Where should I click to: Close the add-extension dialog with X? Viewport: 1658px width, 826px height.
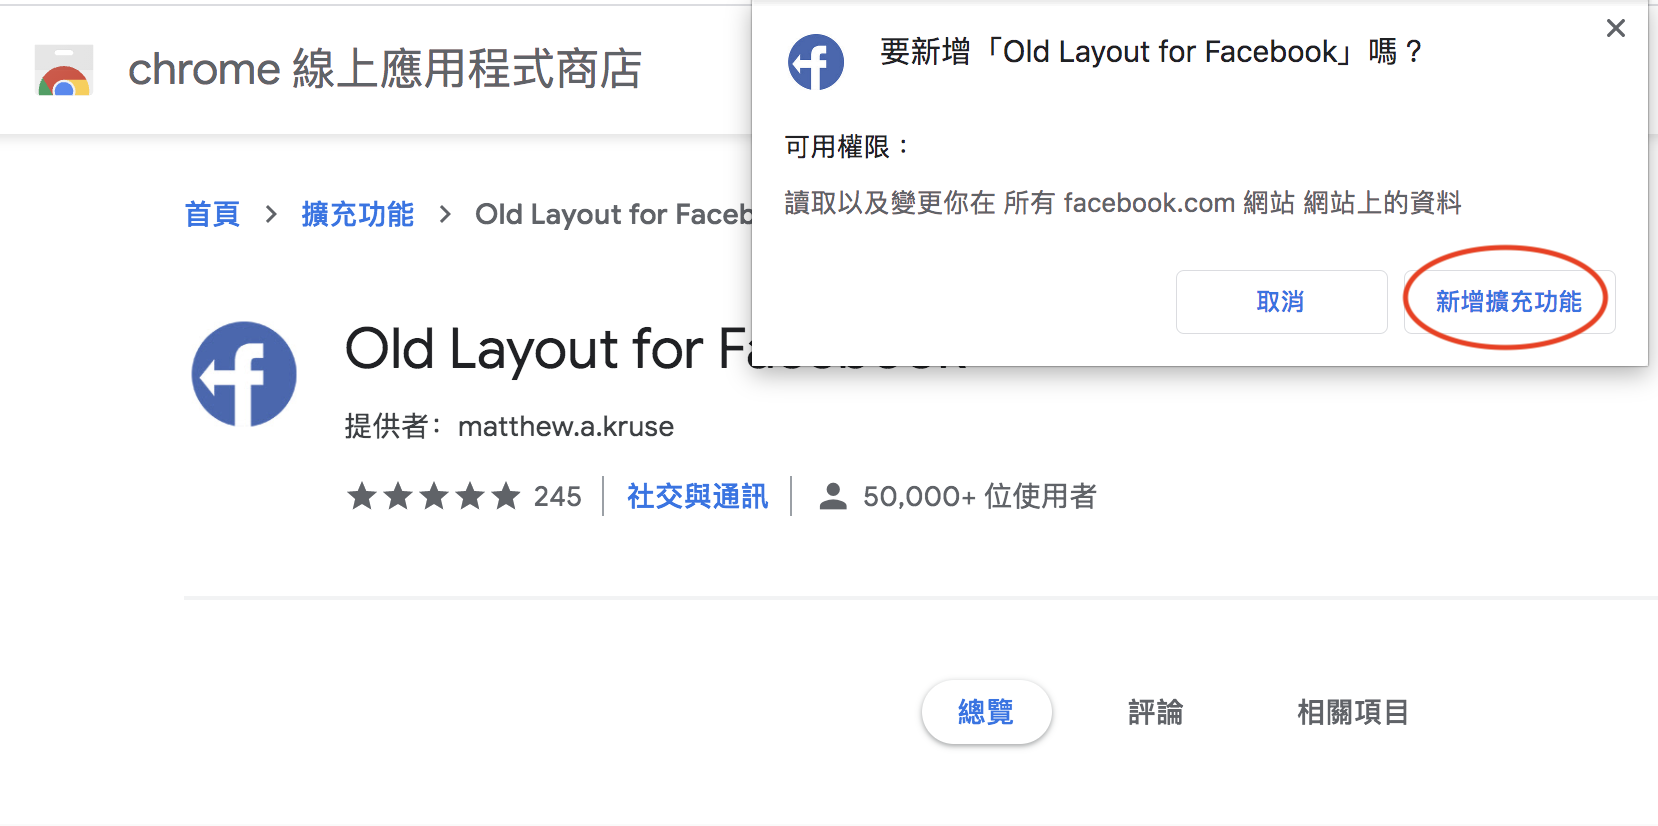pos(1615,29)
